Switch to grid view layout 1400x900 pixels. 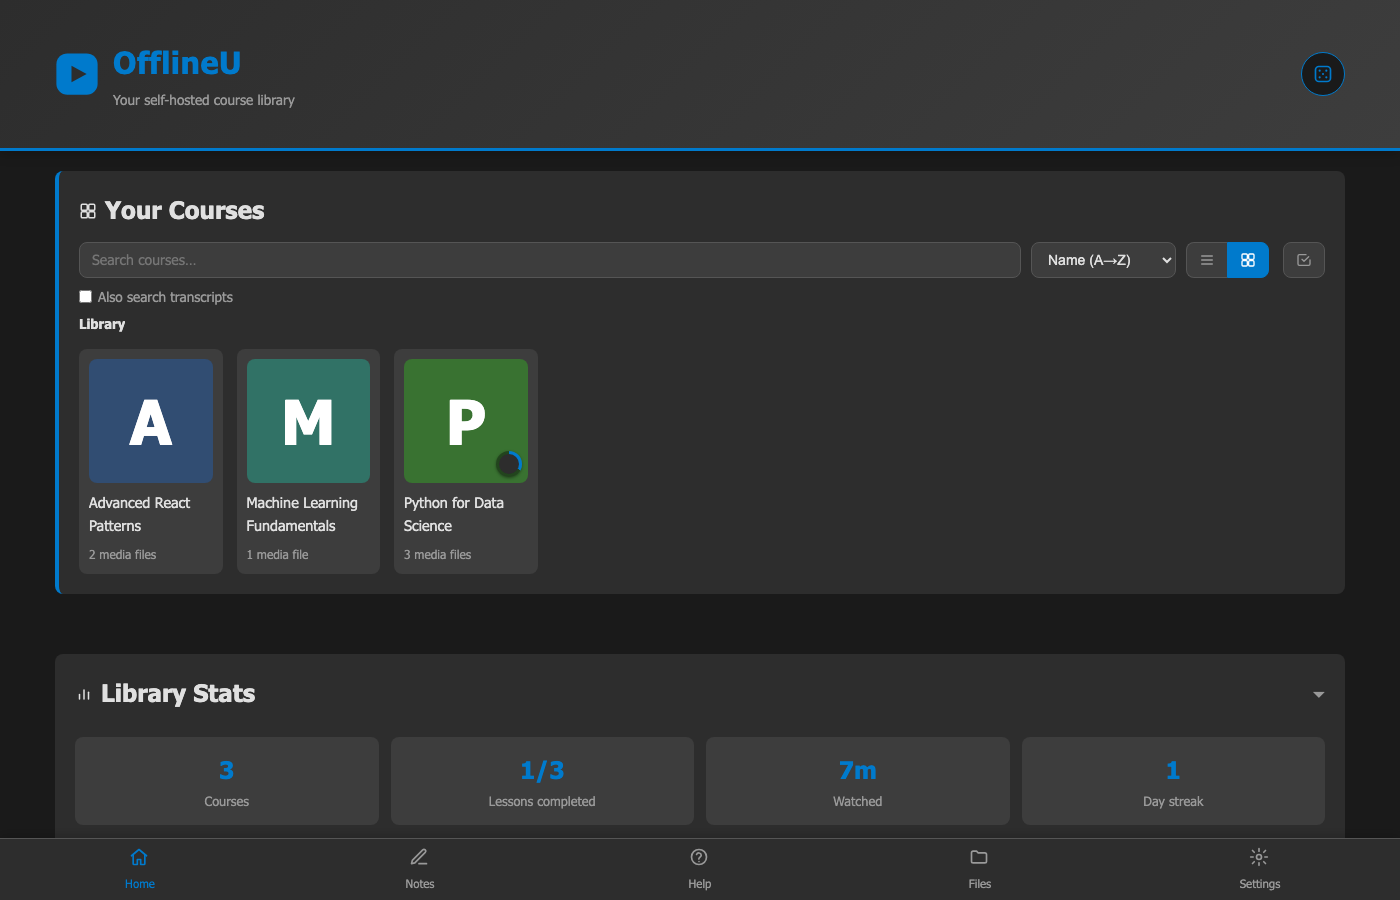point(1248,260)
